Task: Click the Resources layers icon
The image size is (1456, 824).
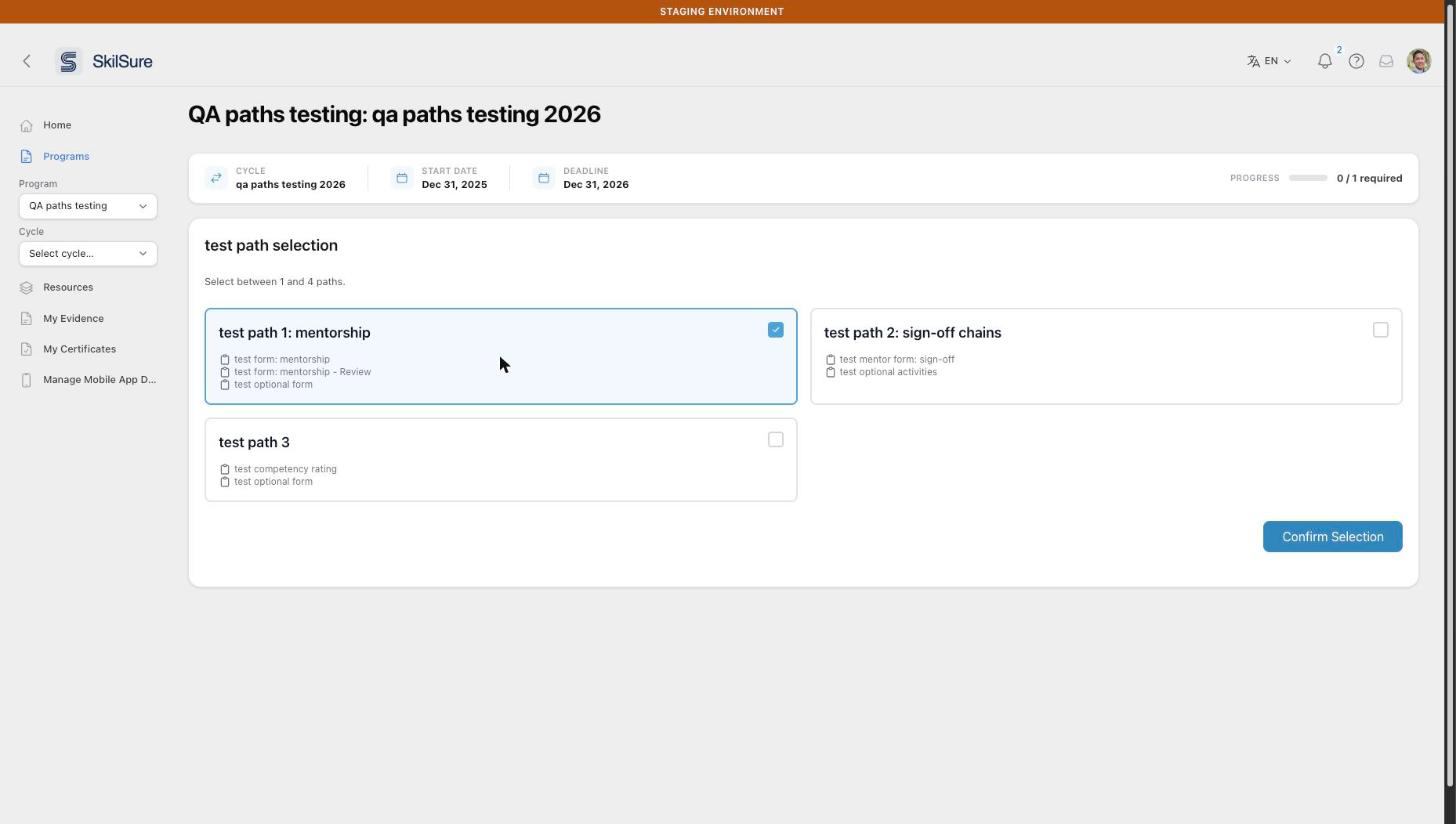Action: pyautogui.click(x=26, y=287)
